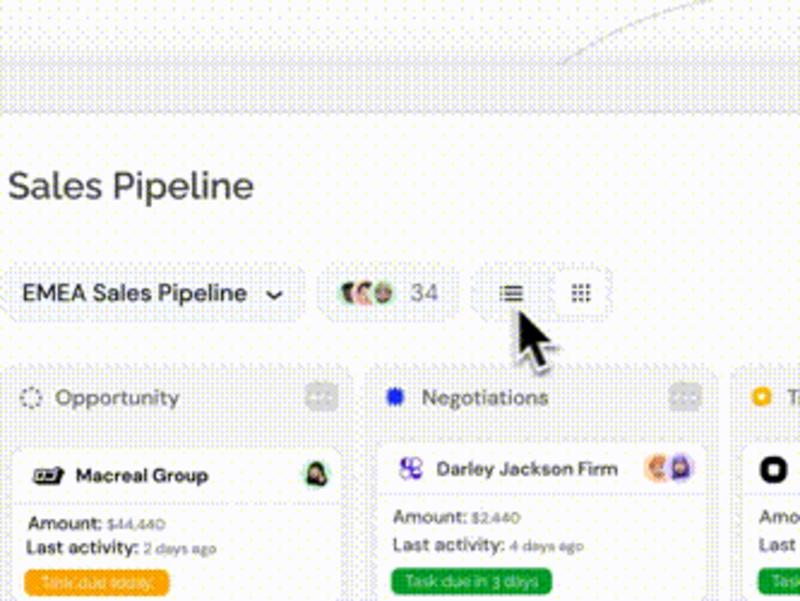The image size is (800, 601).
Task: Click the green Task due in 3 days tag
Action: [x=471, y=581]
